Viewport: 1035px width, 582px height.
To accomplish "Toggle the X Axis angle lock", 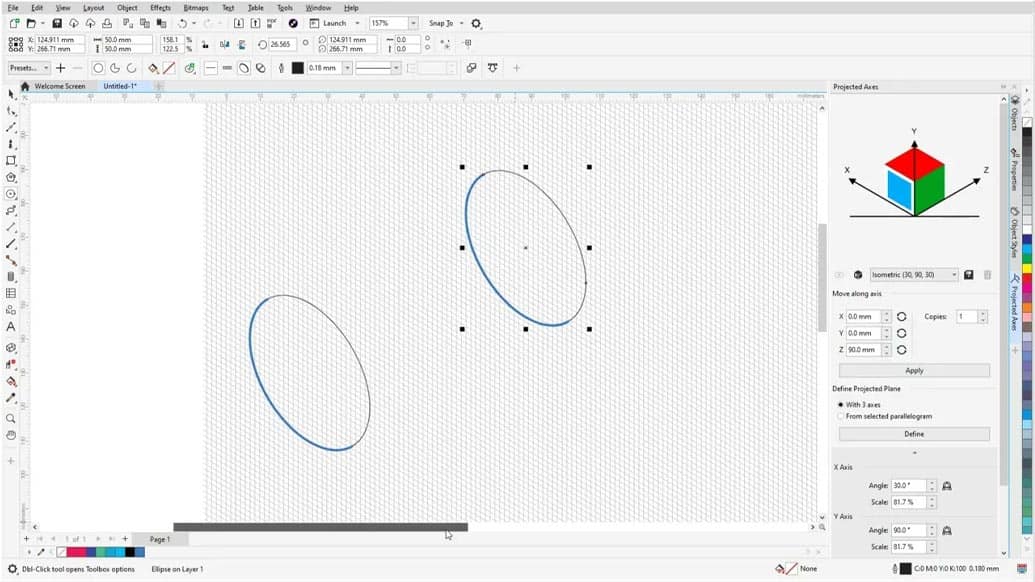I will click(x=946, y=486).
